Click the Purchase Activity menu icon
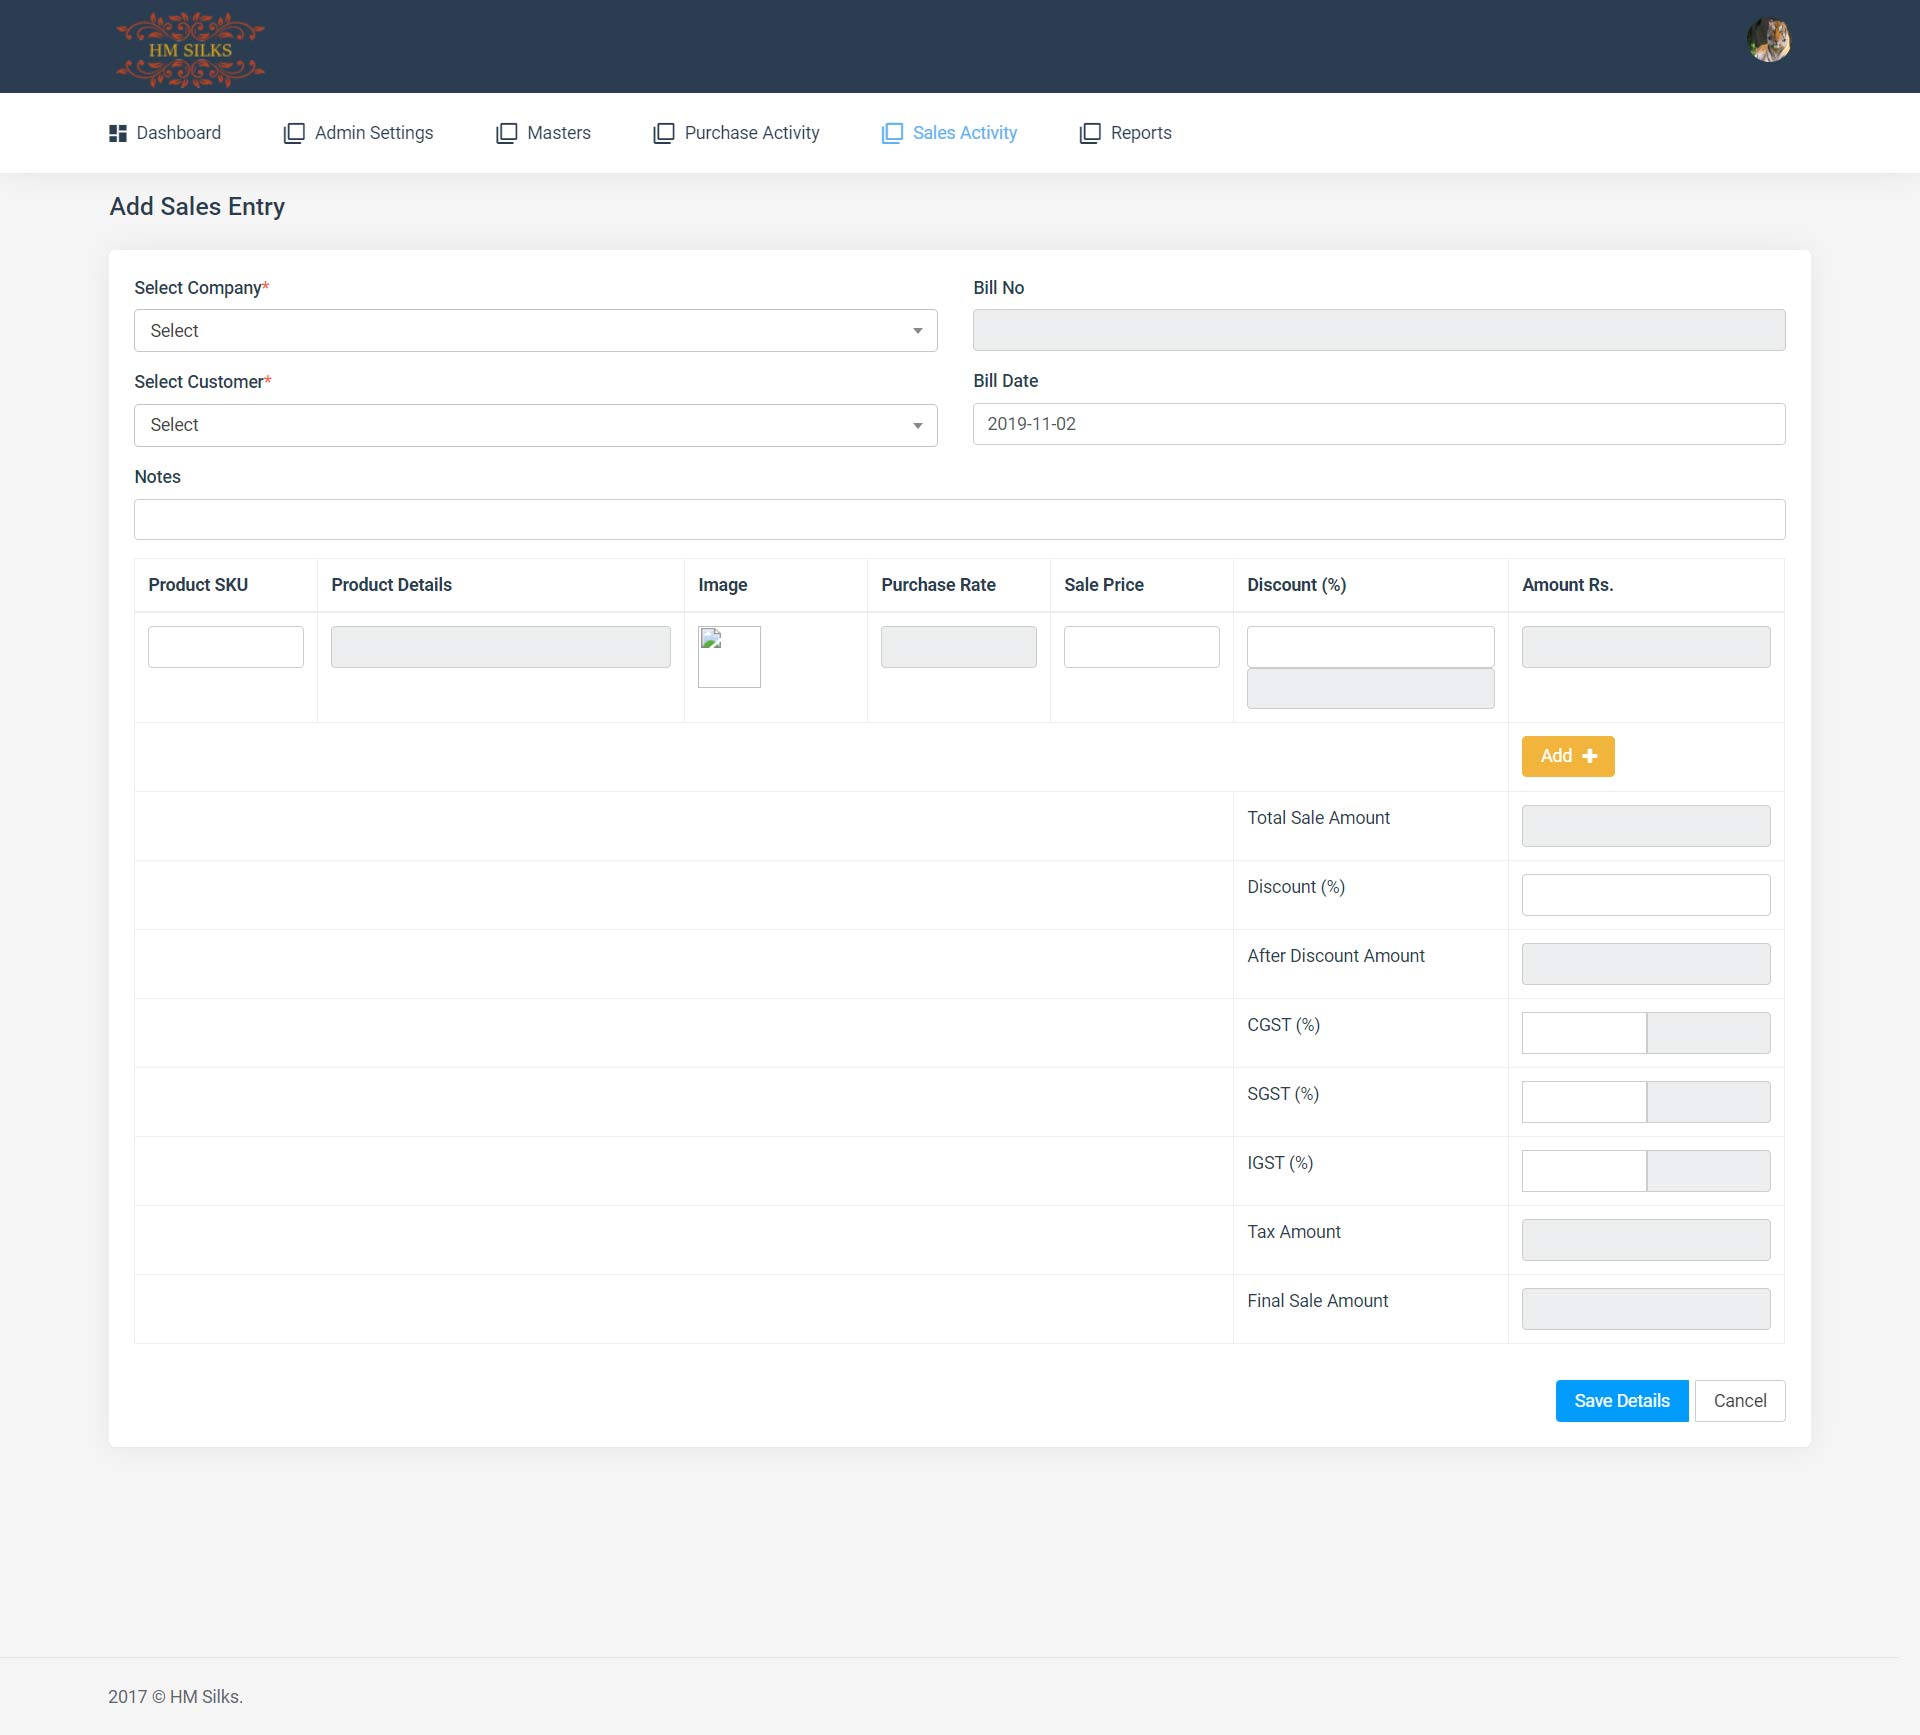Viewport: 1920px width, 1735px height. tap(664, 133)
